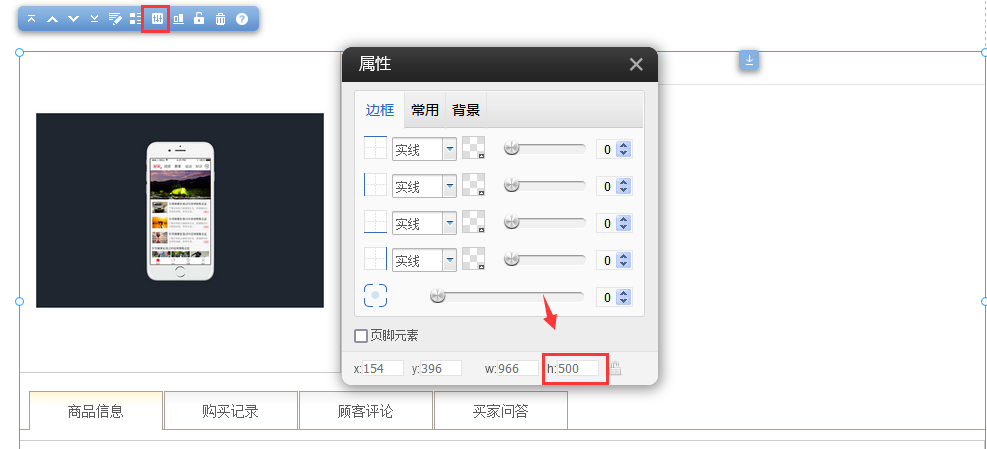
Task: Click the move-down-one-layer chevron icon
Action: tap(73, 19)
